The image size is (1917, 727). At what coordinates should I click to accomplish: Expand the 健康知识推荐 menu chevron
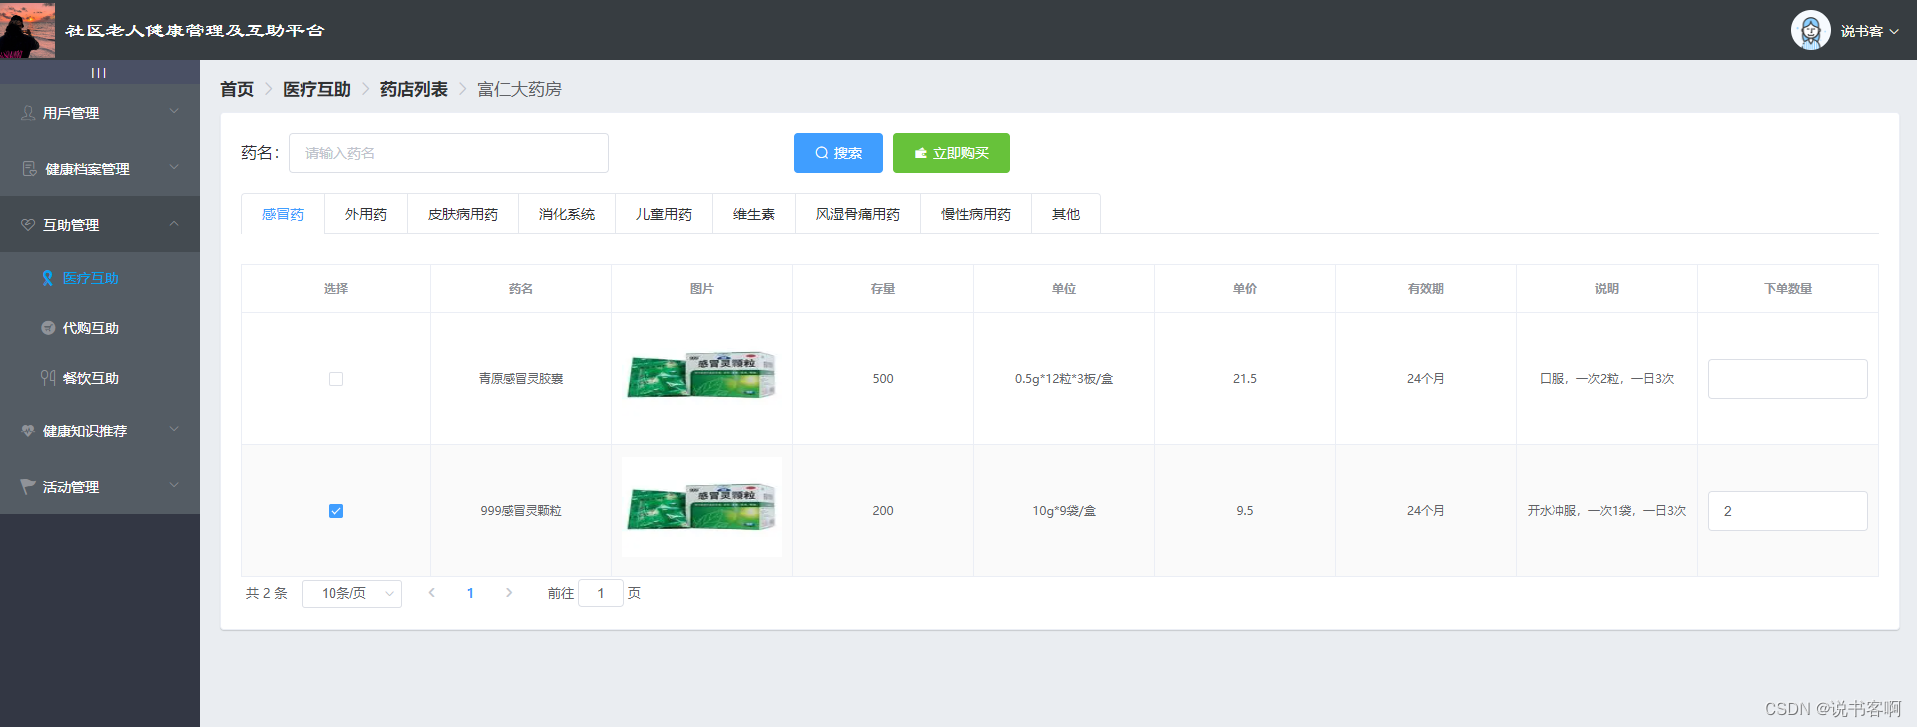coord(174,429)
